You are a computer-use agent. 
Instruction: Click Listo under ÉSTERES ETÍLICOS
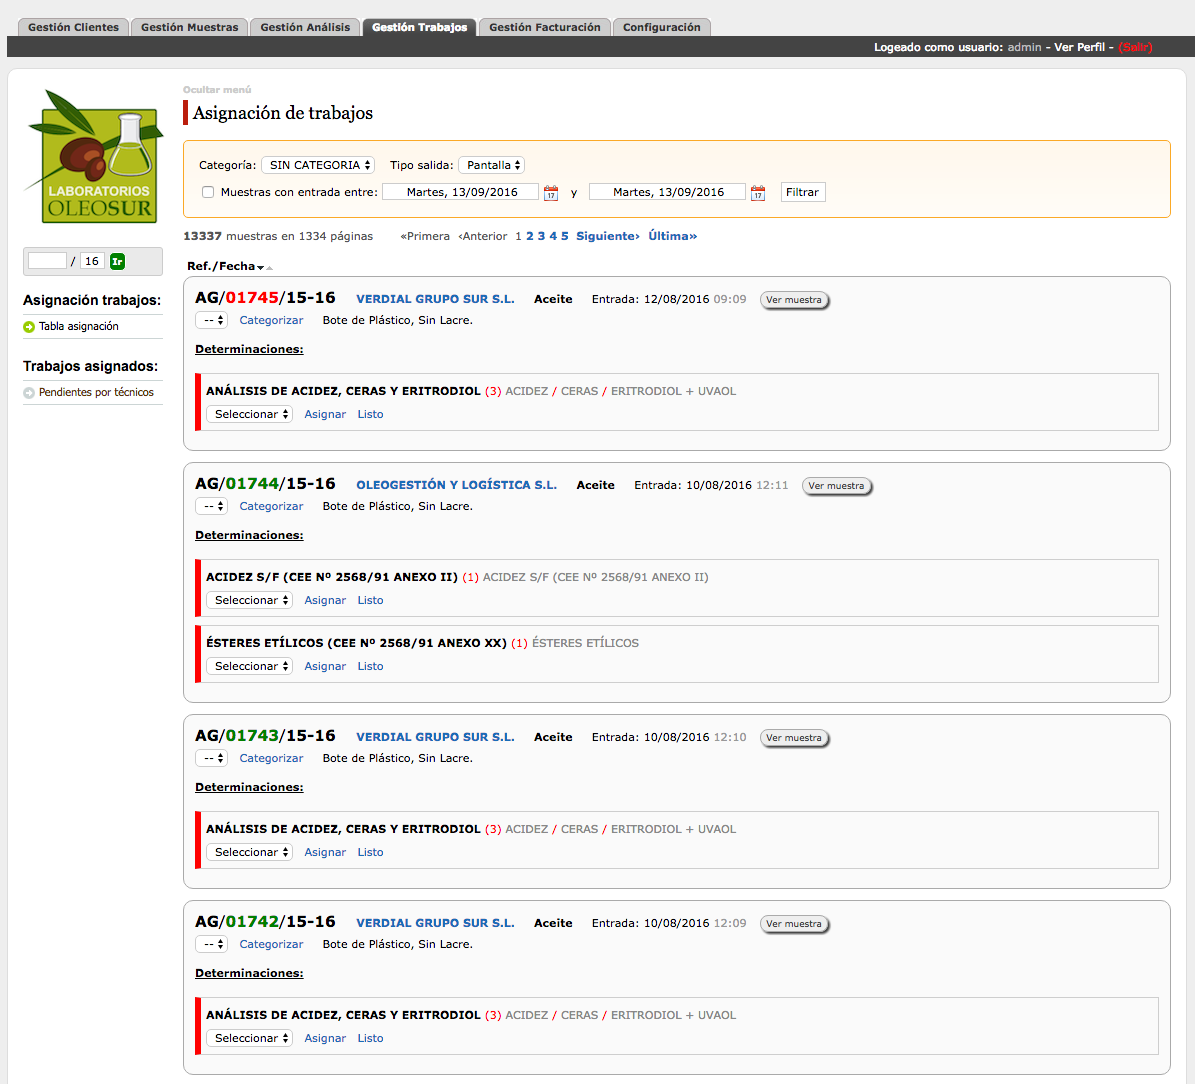pyautogui.click(x=370, y=666)
